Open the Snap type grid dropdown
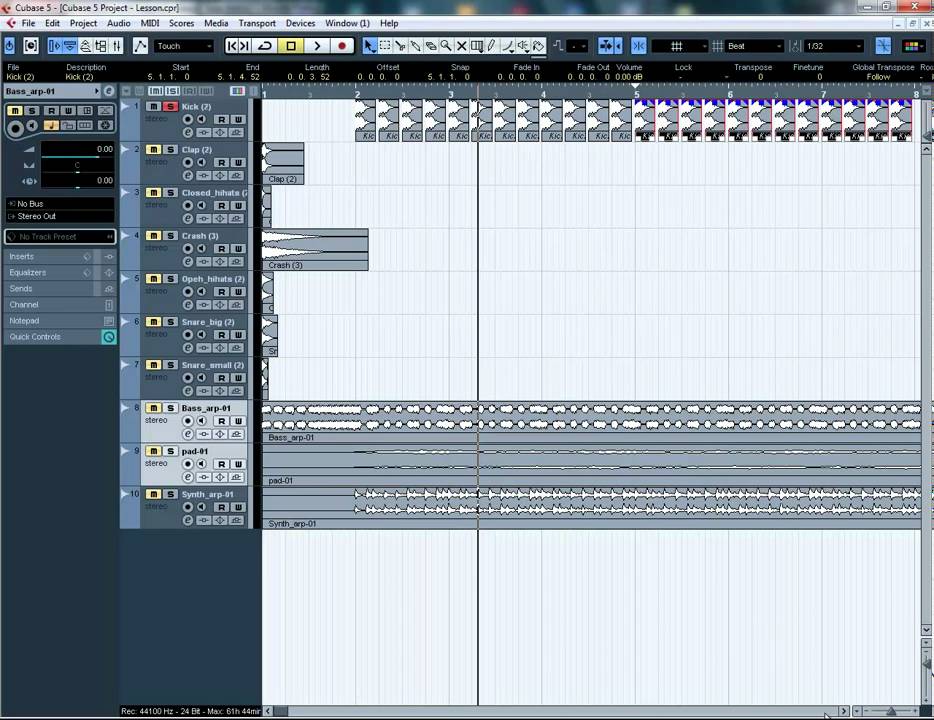 680,46
